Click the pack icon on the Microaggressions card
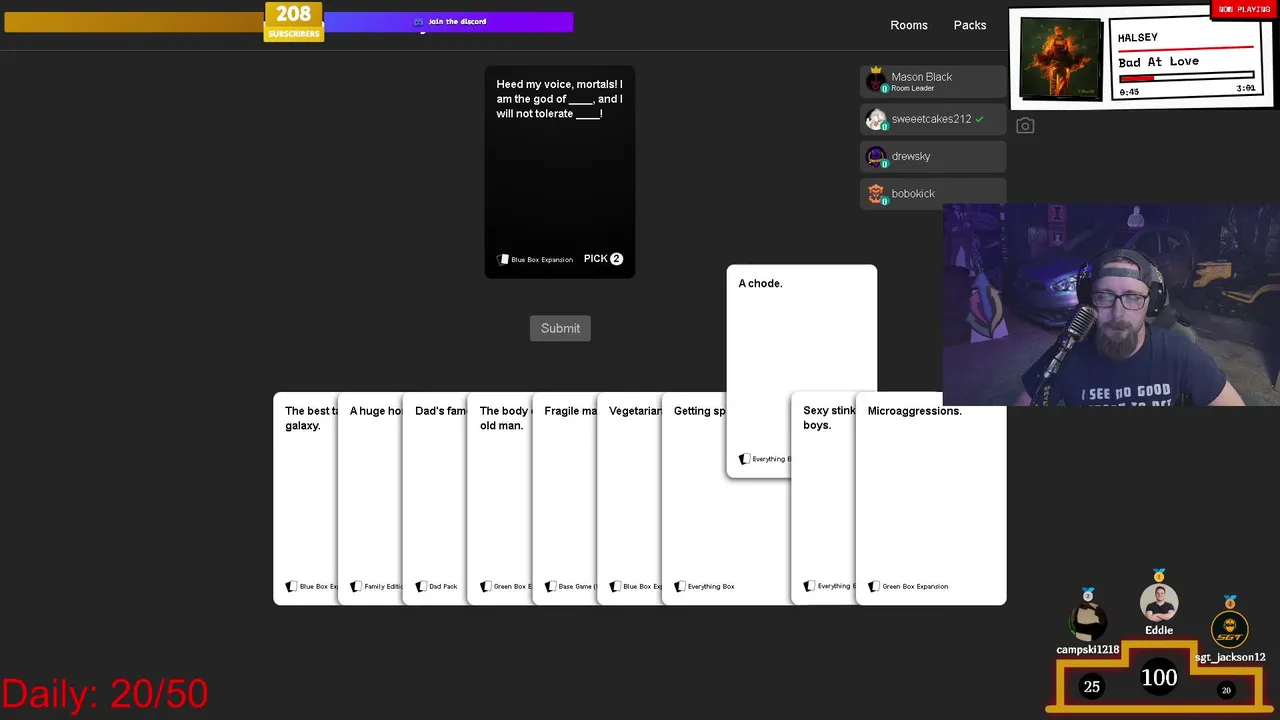Image resolution: width=1280 pixels, height=720 pixels. pos(874,586)
